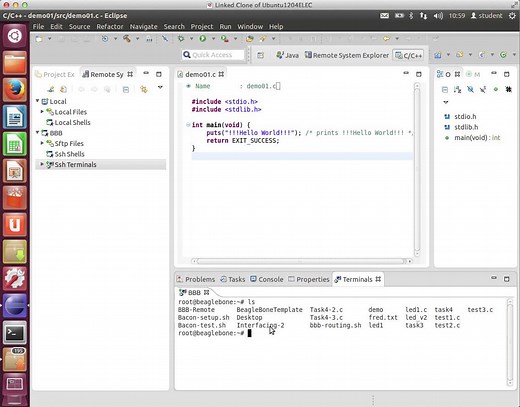The width and height of the screenshot is (520, 407).
Task: Select main(void) in the Outline view
Action: click(x=473, y=138)
